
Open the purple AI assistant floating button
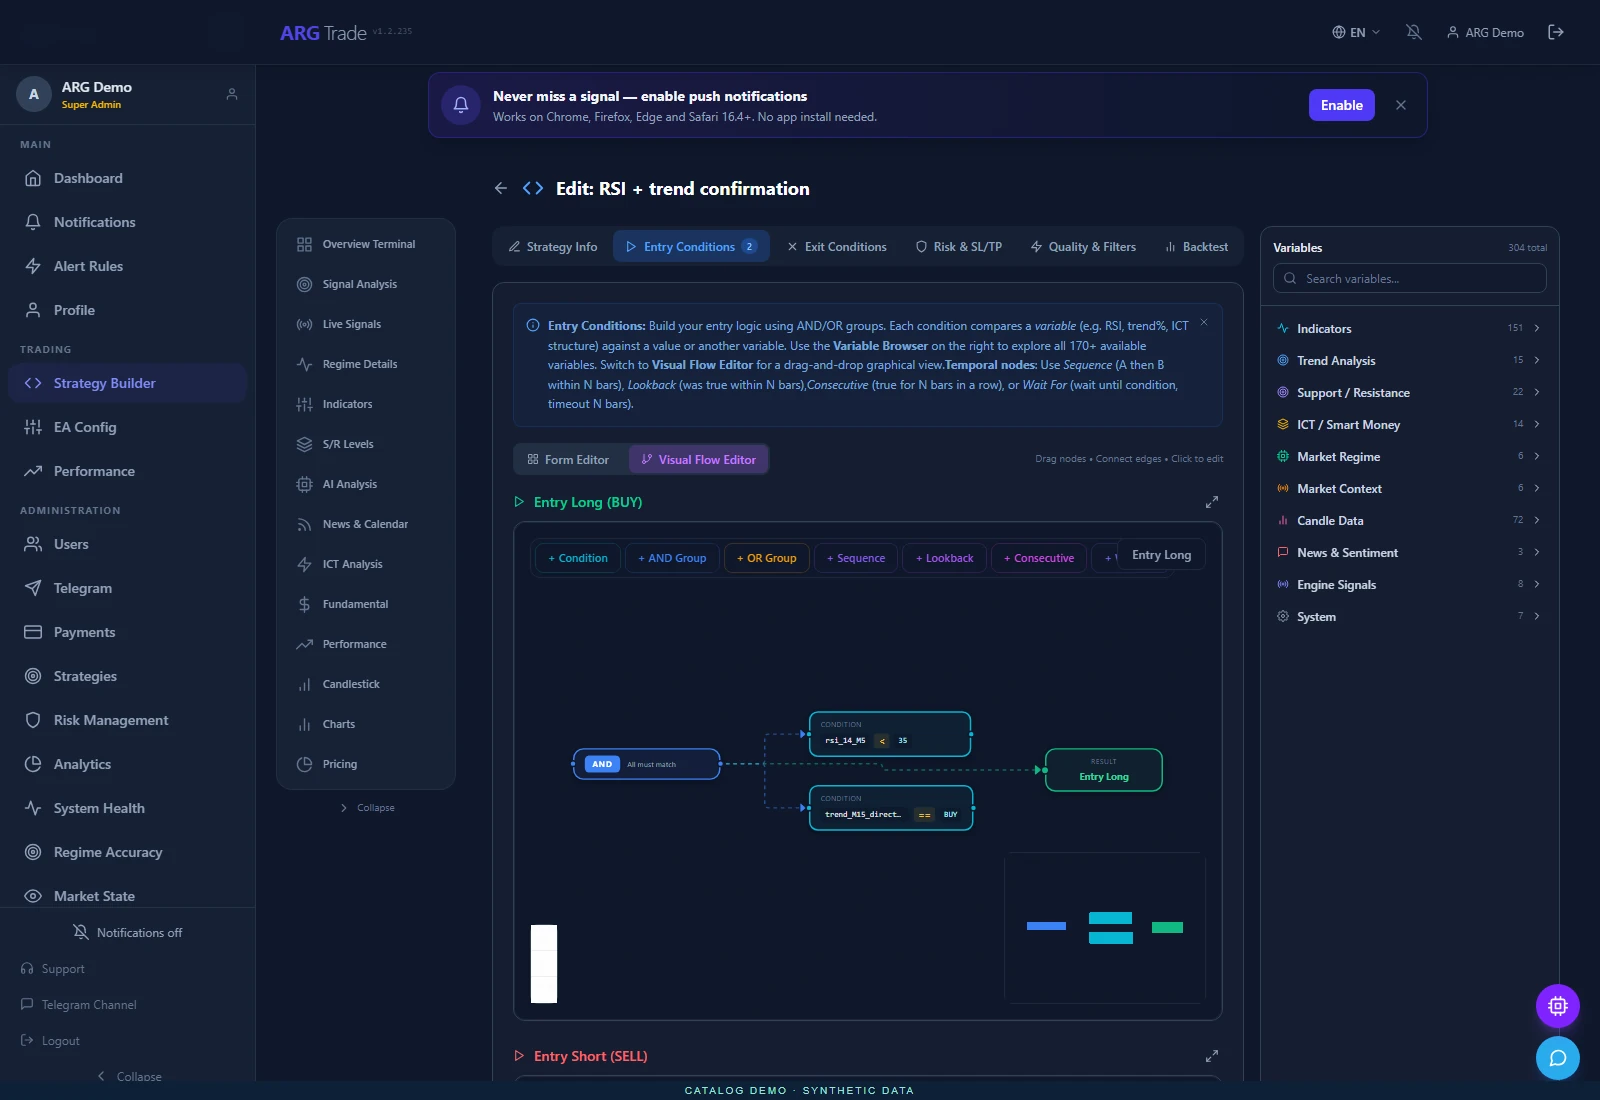coord(1558,1006)
